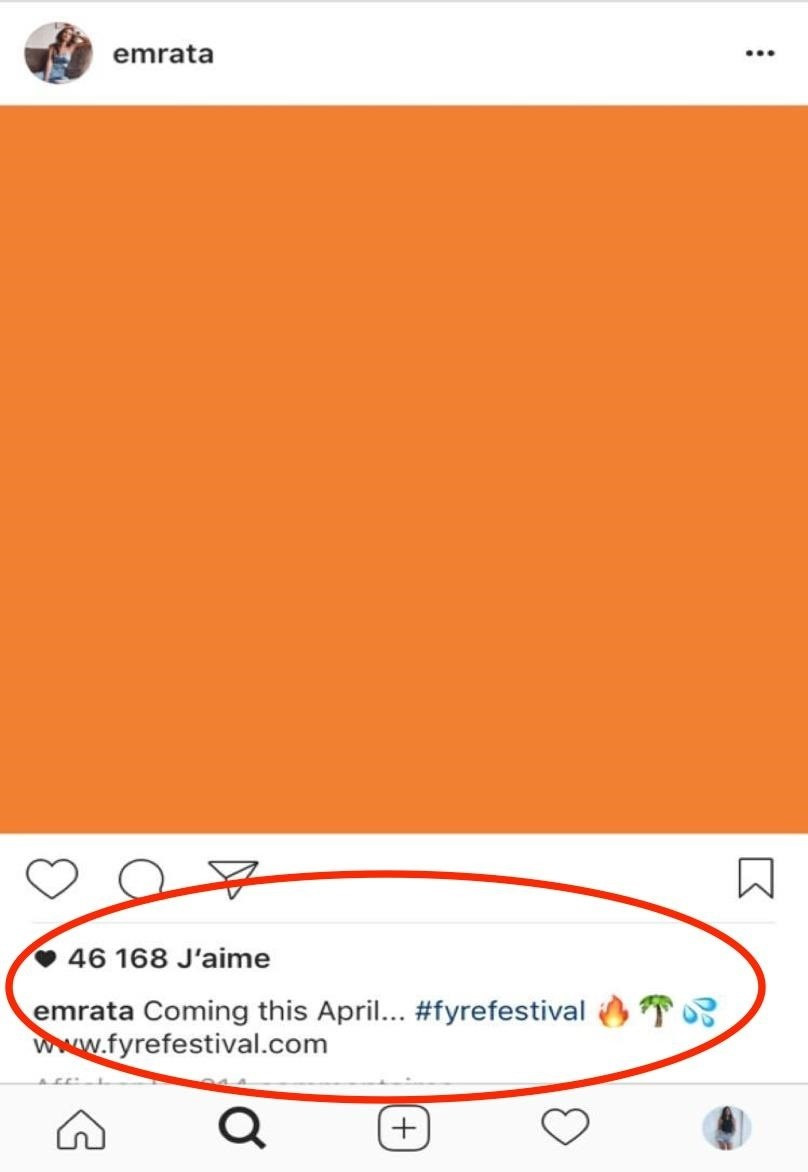Tap the small filled heart beside like count
This screenshot has height=1172, width=808.
(46, 959)
